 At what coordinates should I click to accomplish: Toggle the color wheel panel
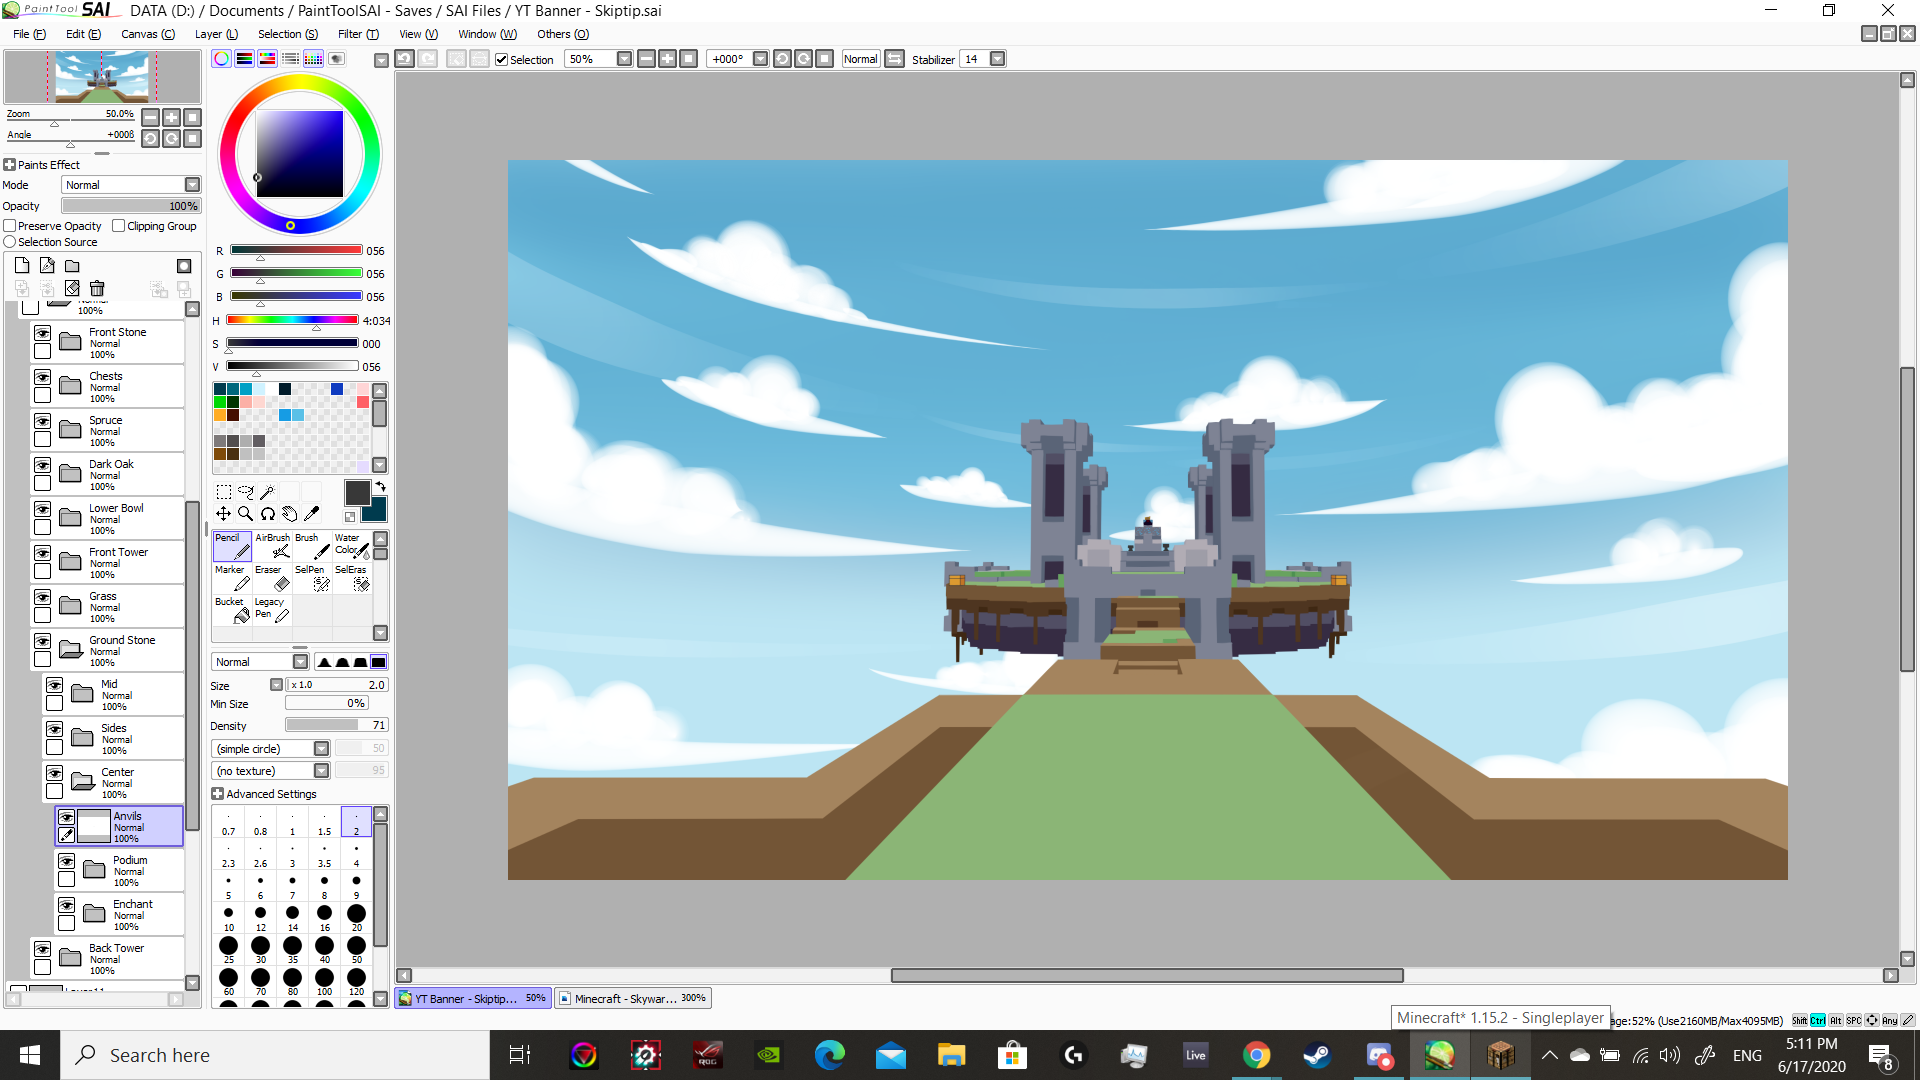pyautogui.click(x=221, y=59)
